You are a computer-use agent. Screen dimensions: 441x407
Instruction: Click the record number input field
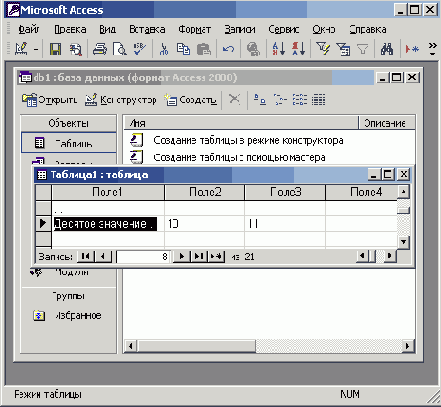tap(143, 257)
